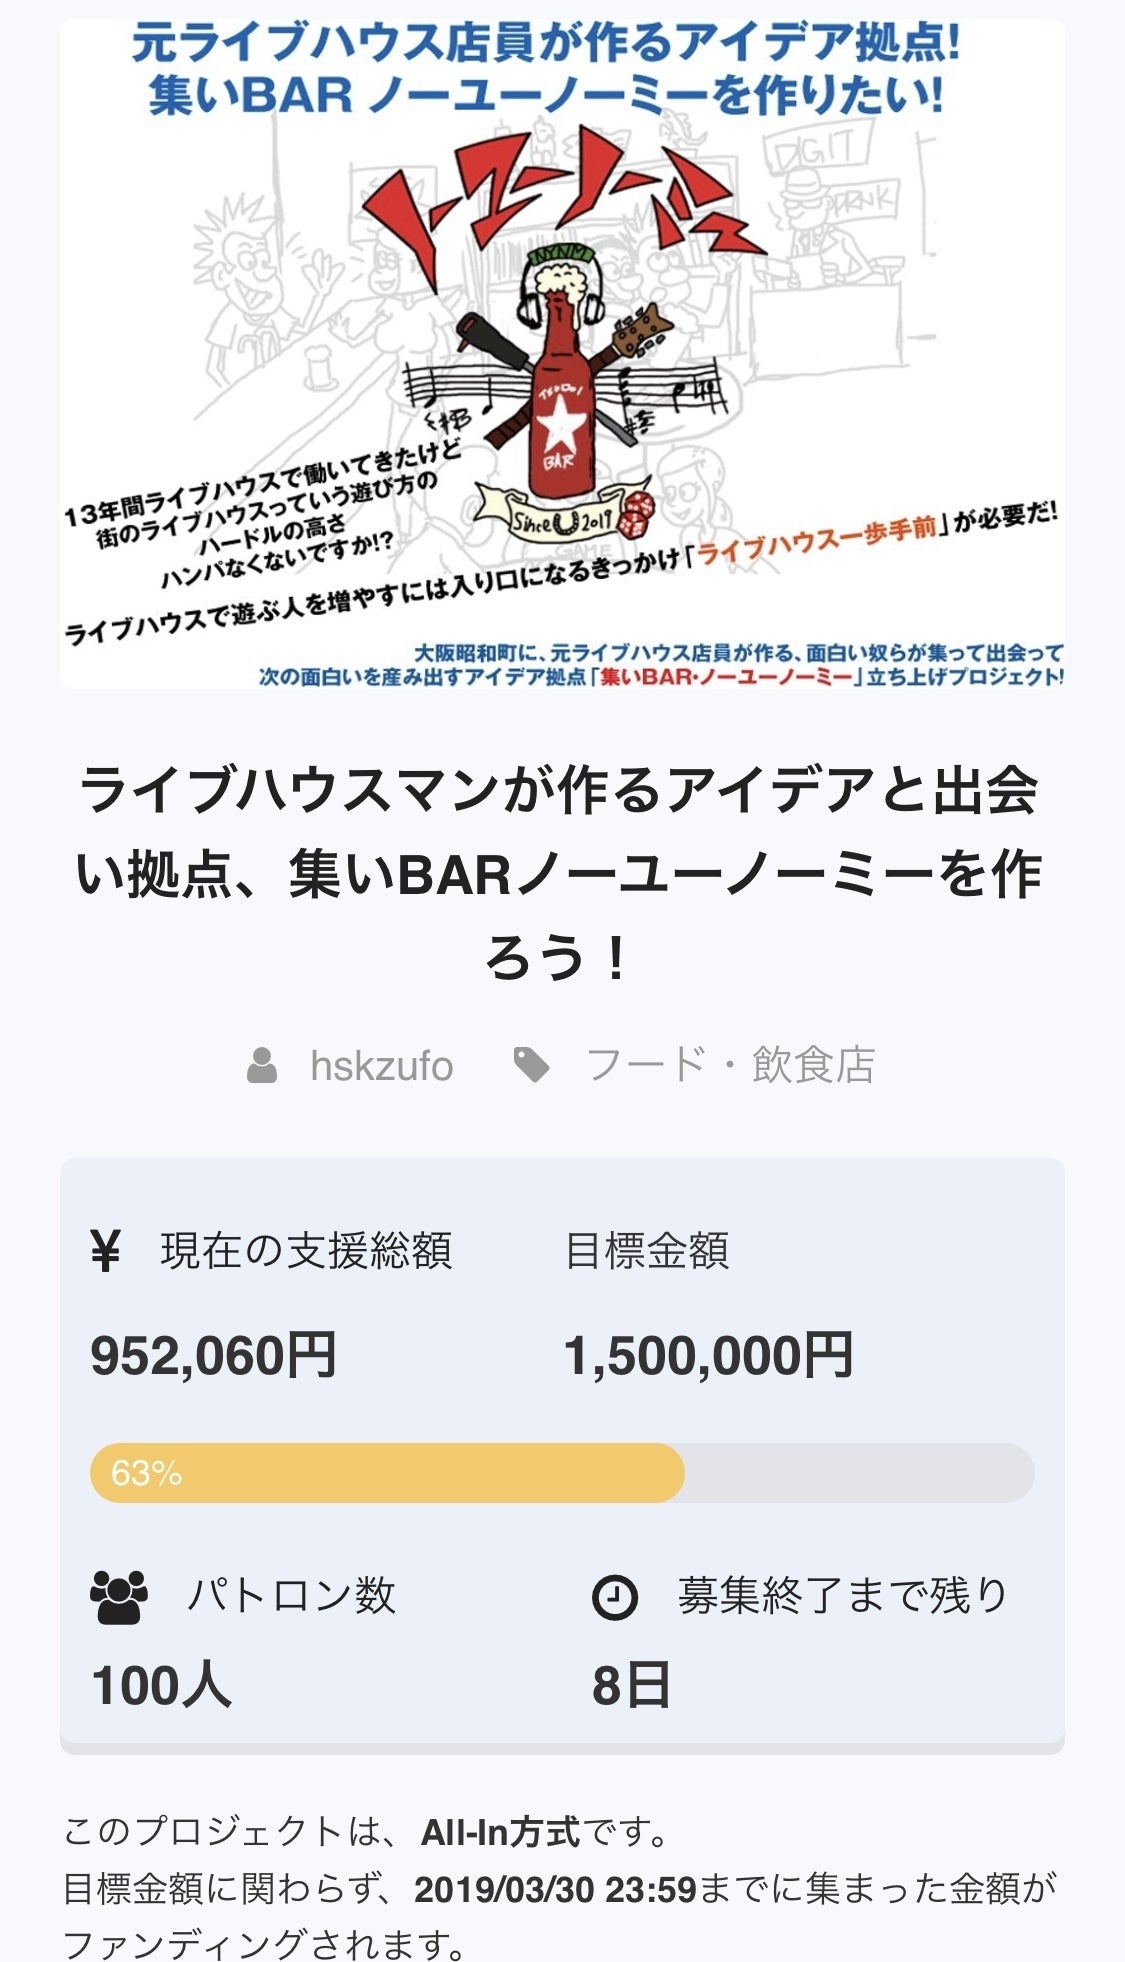The image size is (1125, 1962).
Task: Click the user profile icon beside hskzufo
Action: (x=262, y=1066)
